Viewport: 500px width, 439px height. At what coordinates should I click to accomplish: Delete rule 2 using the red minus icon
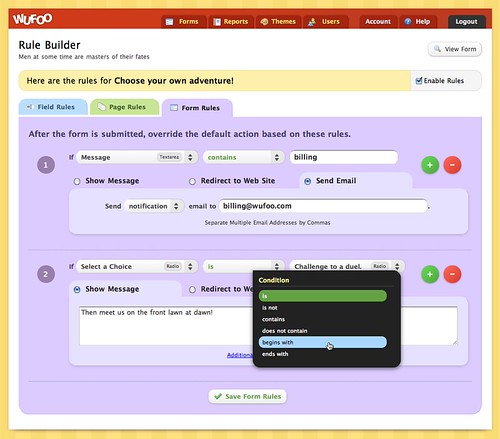pos(452,274)
